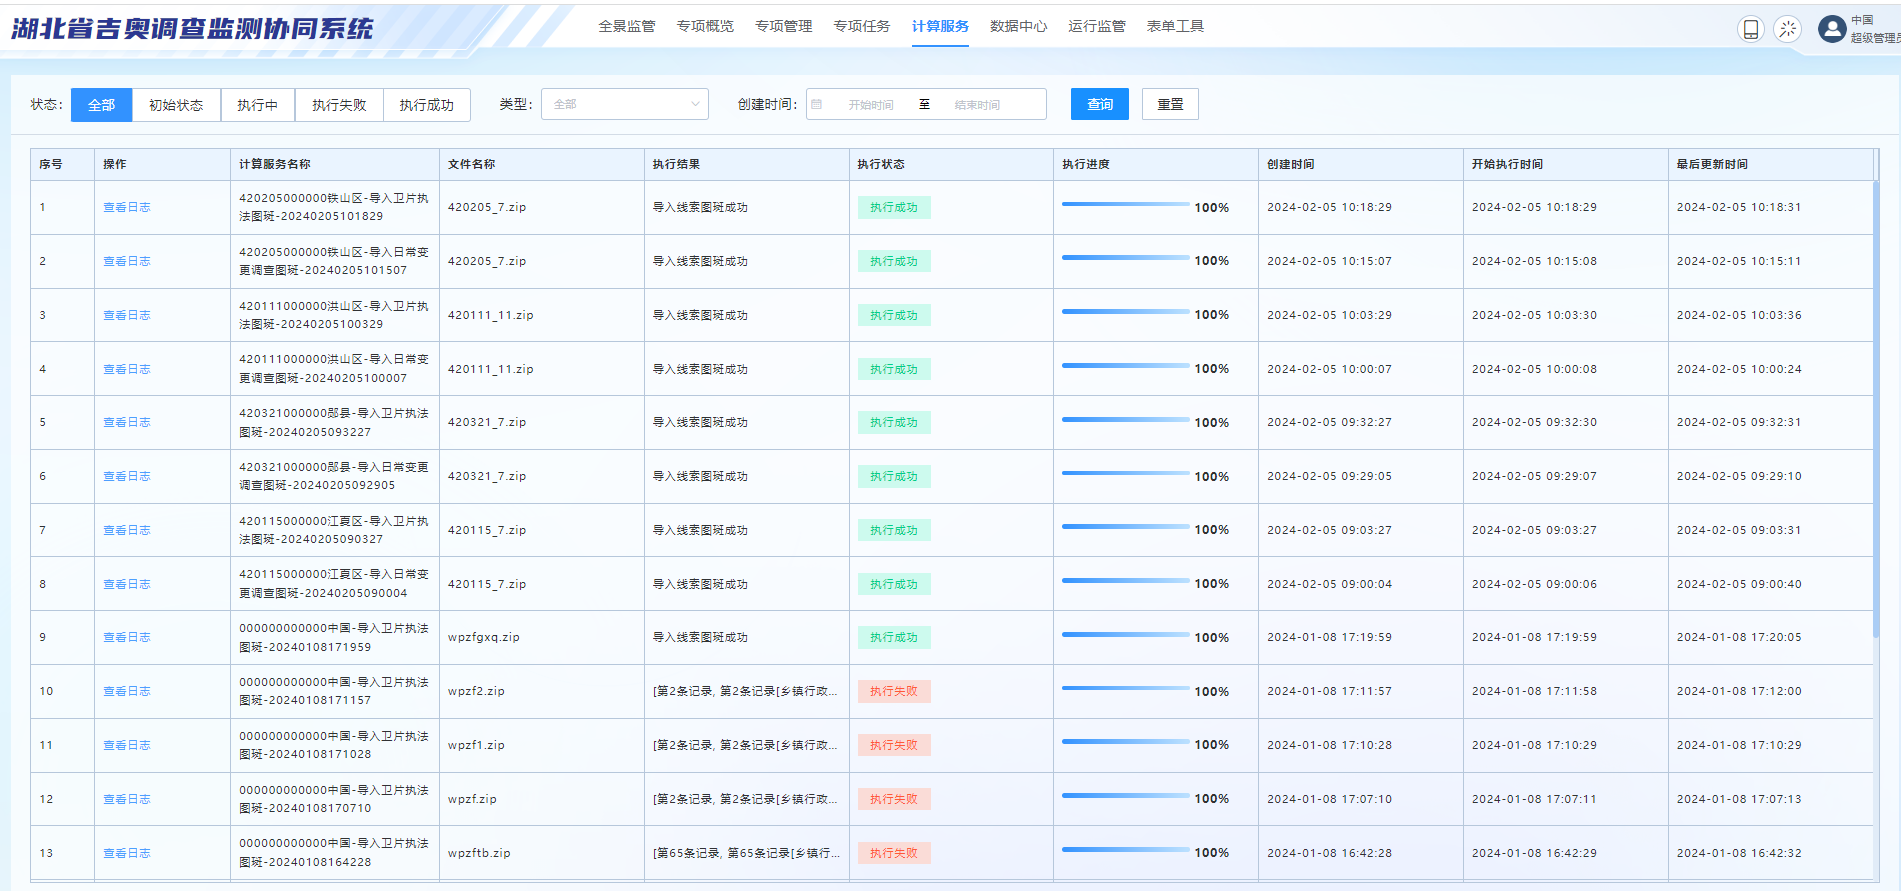
Task: Open 查看日志 for row 10
Action: pyautogui.click(x=127, y=691)
